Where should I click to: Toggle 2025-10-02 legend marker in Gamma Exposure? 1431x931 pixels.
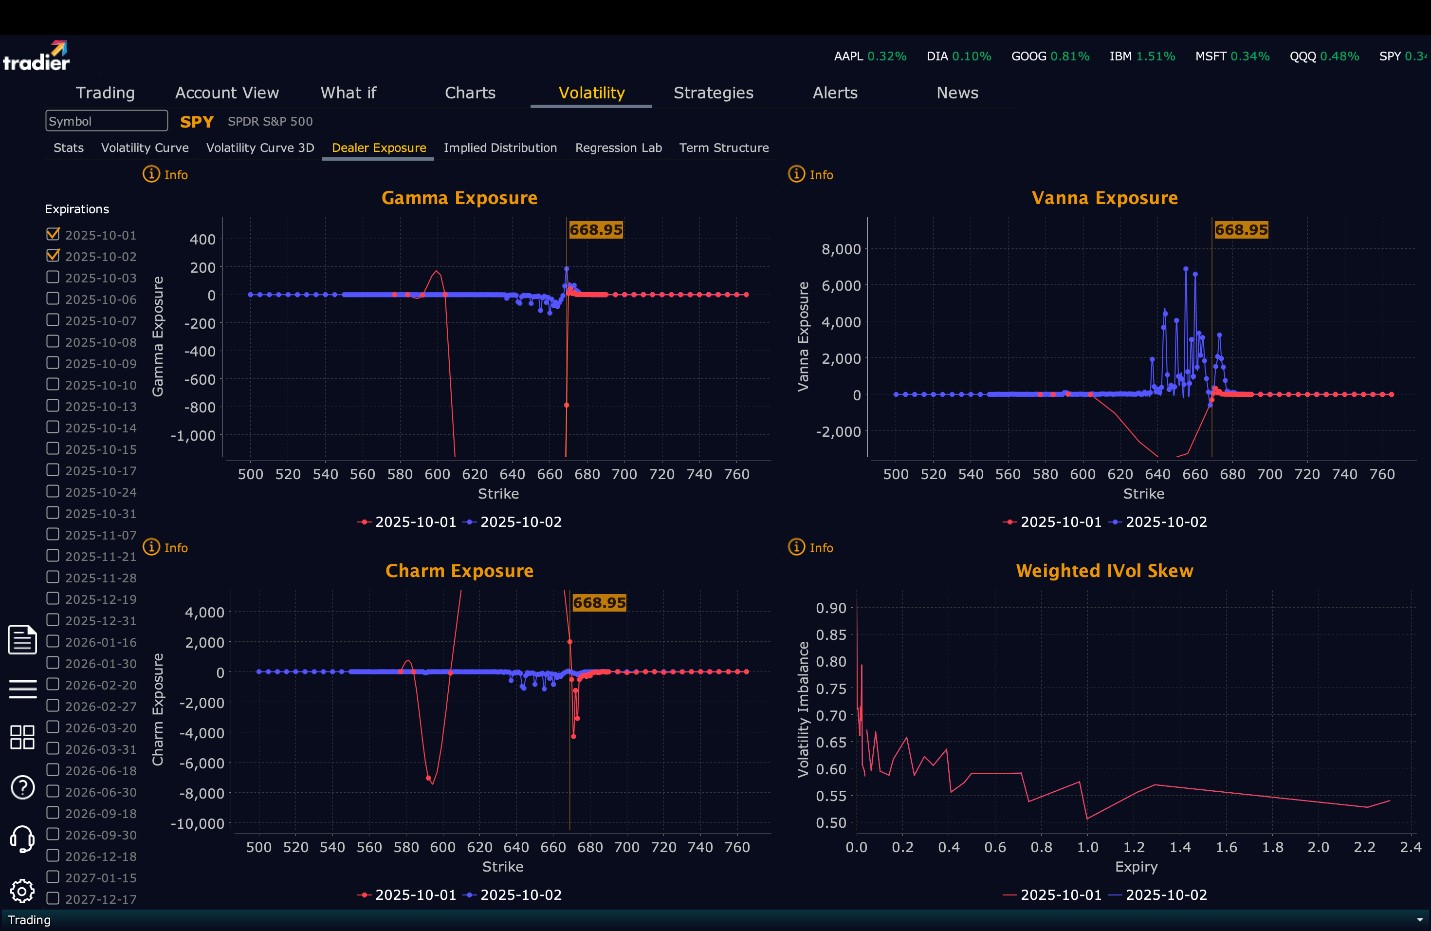469,522
